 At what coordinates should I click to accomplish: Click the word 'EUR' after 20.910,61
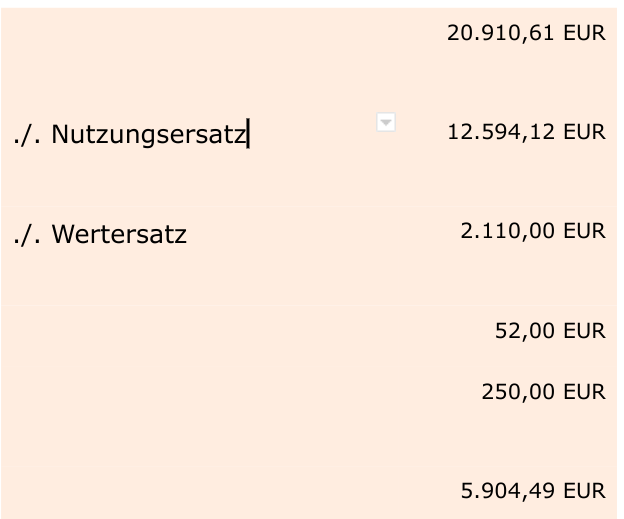click(x=584, y=33)
